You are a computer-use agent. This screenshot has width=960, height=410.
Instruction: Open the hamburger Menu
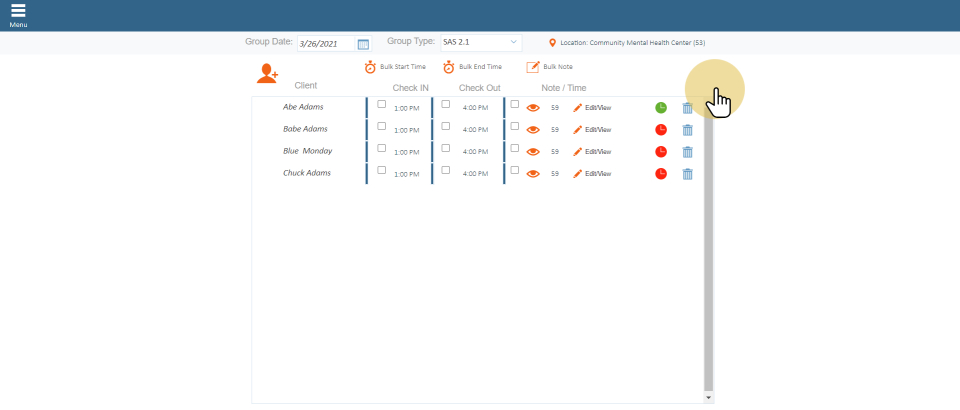click(x=18, y=13)
